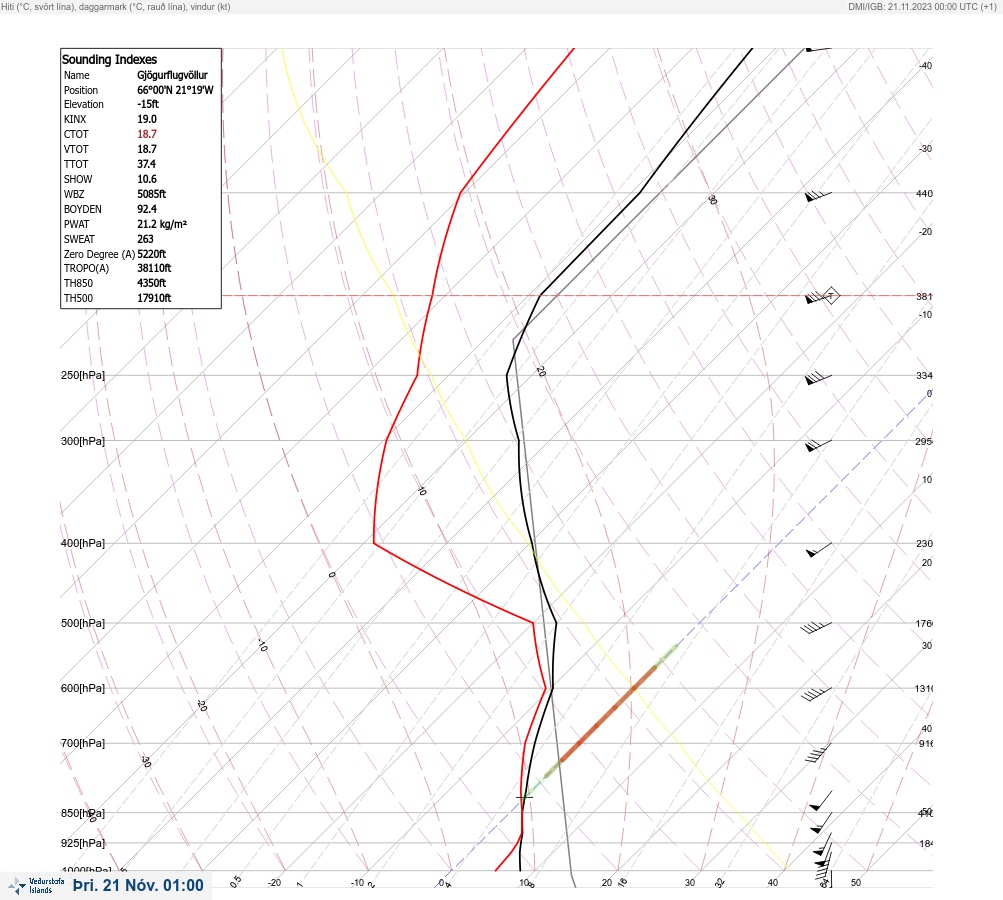Click the station name Gjögurflugvöllur
Image resolution: width=1003 pixels, height=900 pixels.
(x=172, y=75)
